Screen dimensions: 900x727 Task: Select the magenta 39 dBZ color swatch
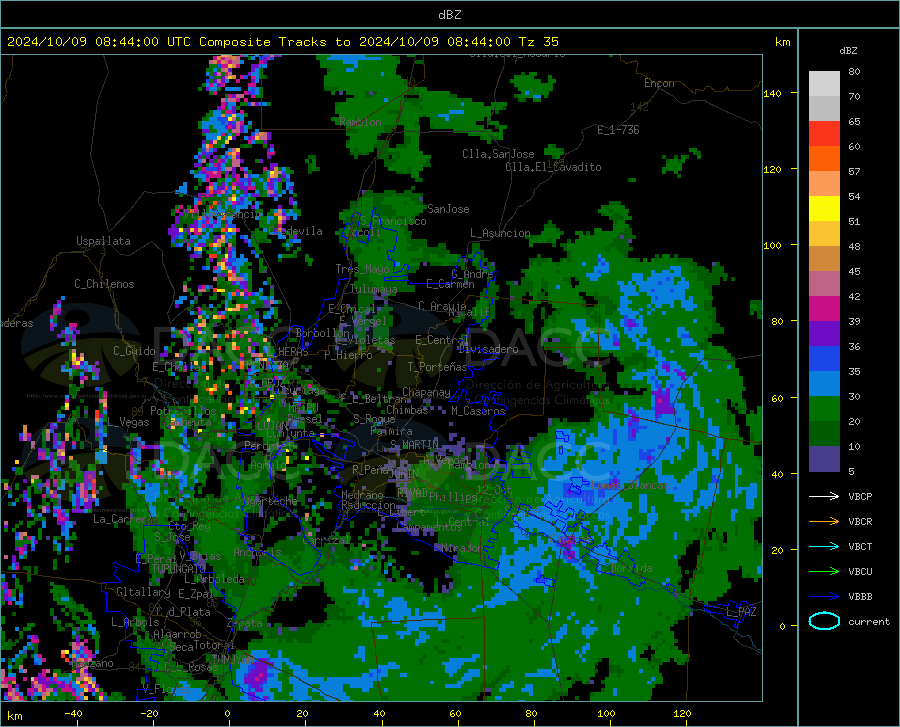point(824,309)
